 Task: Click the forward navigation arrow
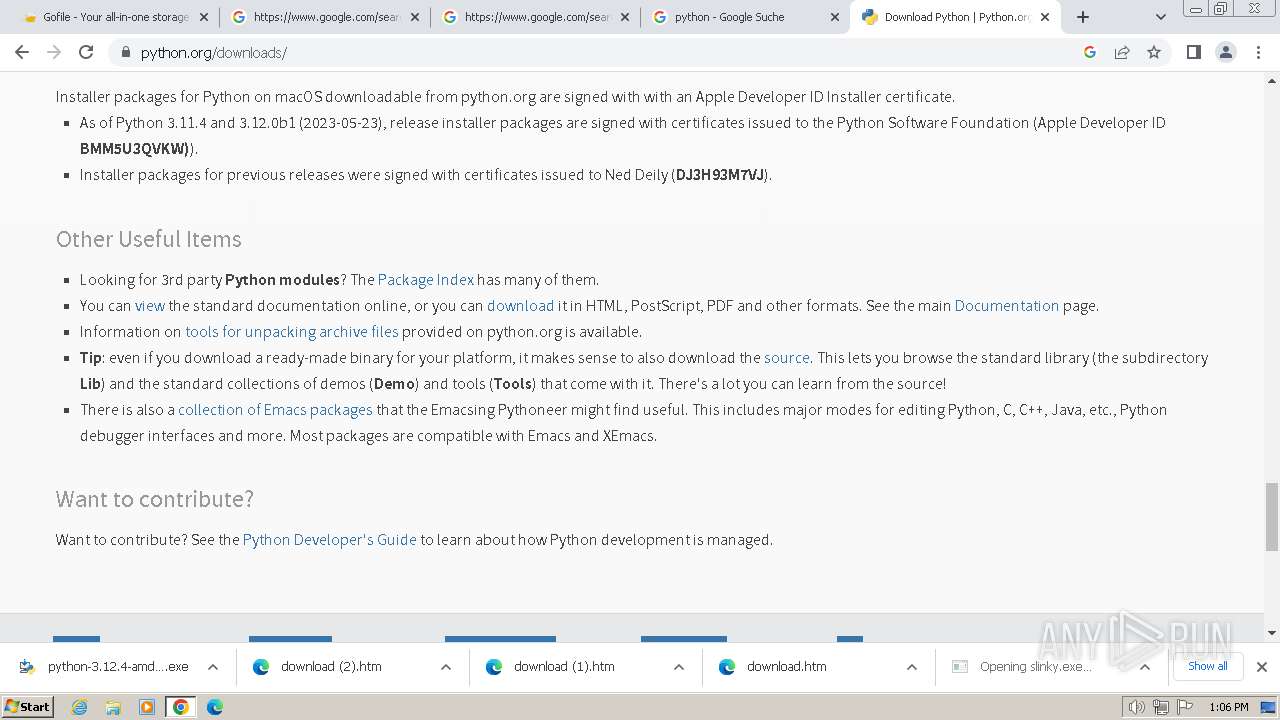click(54, 52)
